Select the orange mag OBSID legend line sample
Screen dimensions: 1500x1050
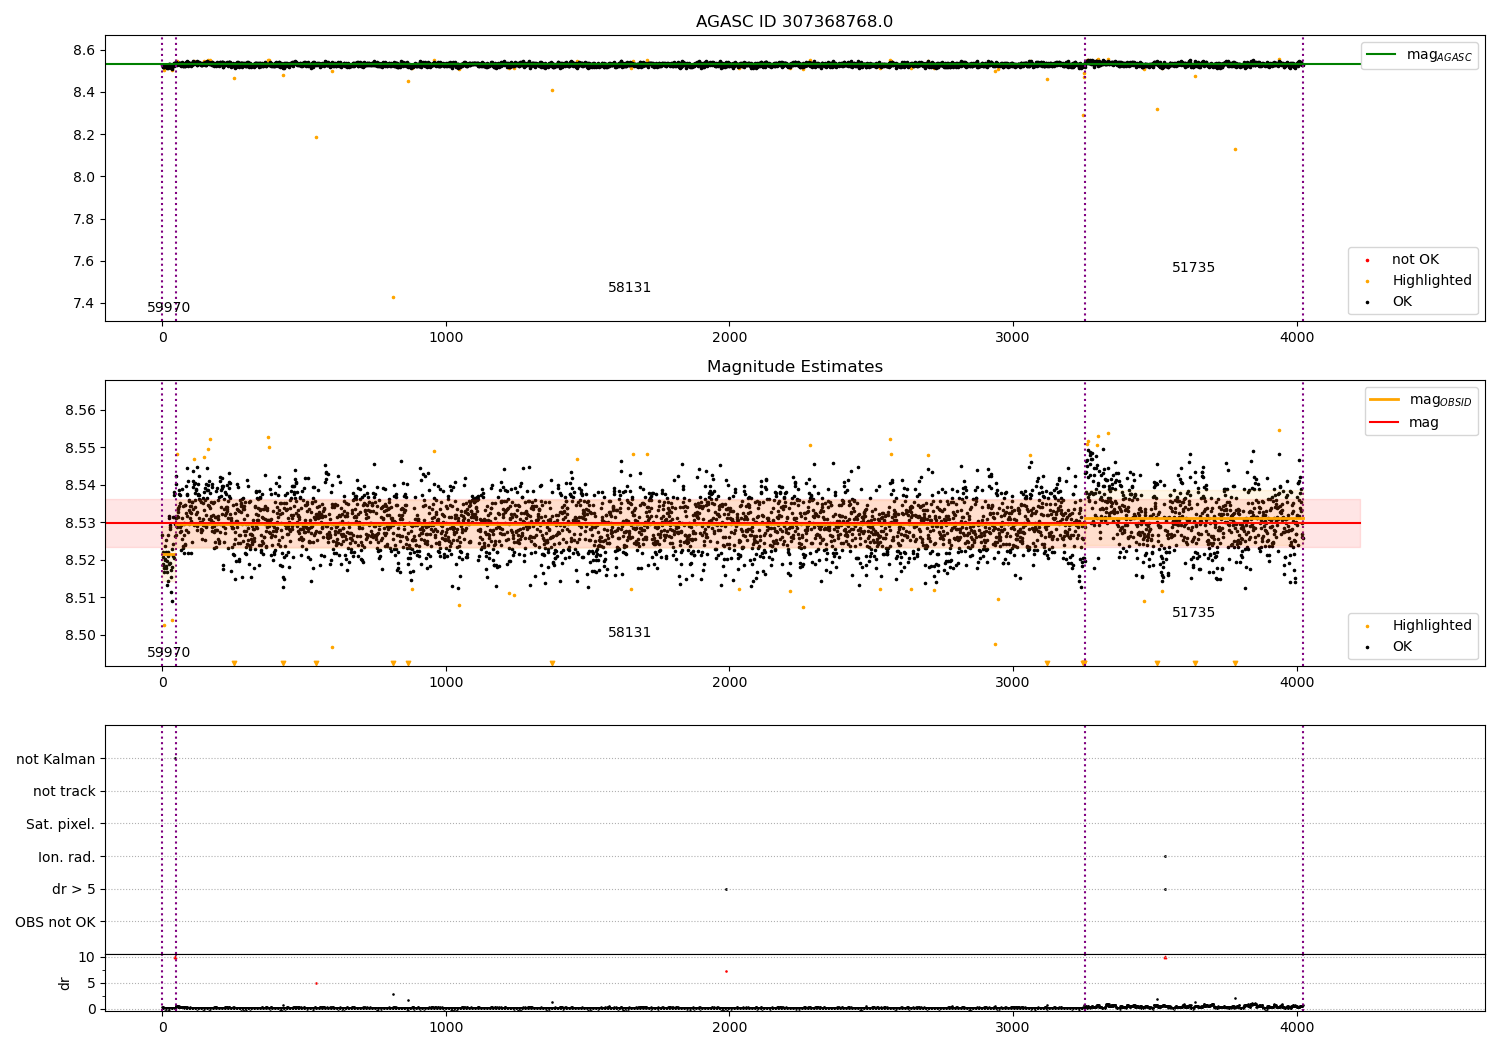1384,400
